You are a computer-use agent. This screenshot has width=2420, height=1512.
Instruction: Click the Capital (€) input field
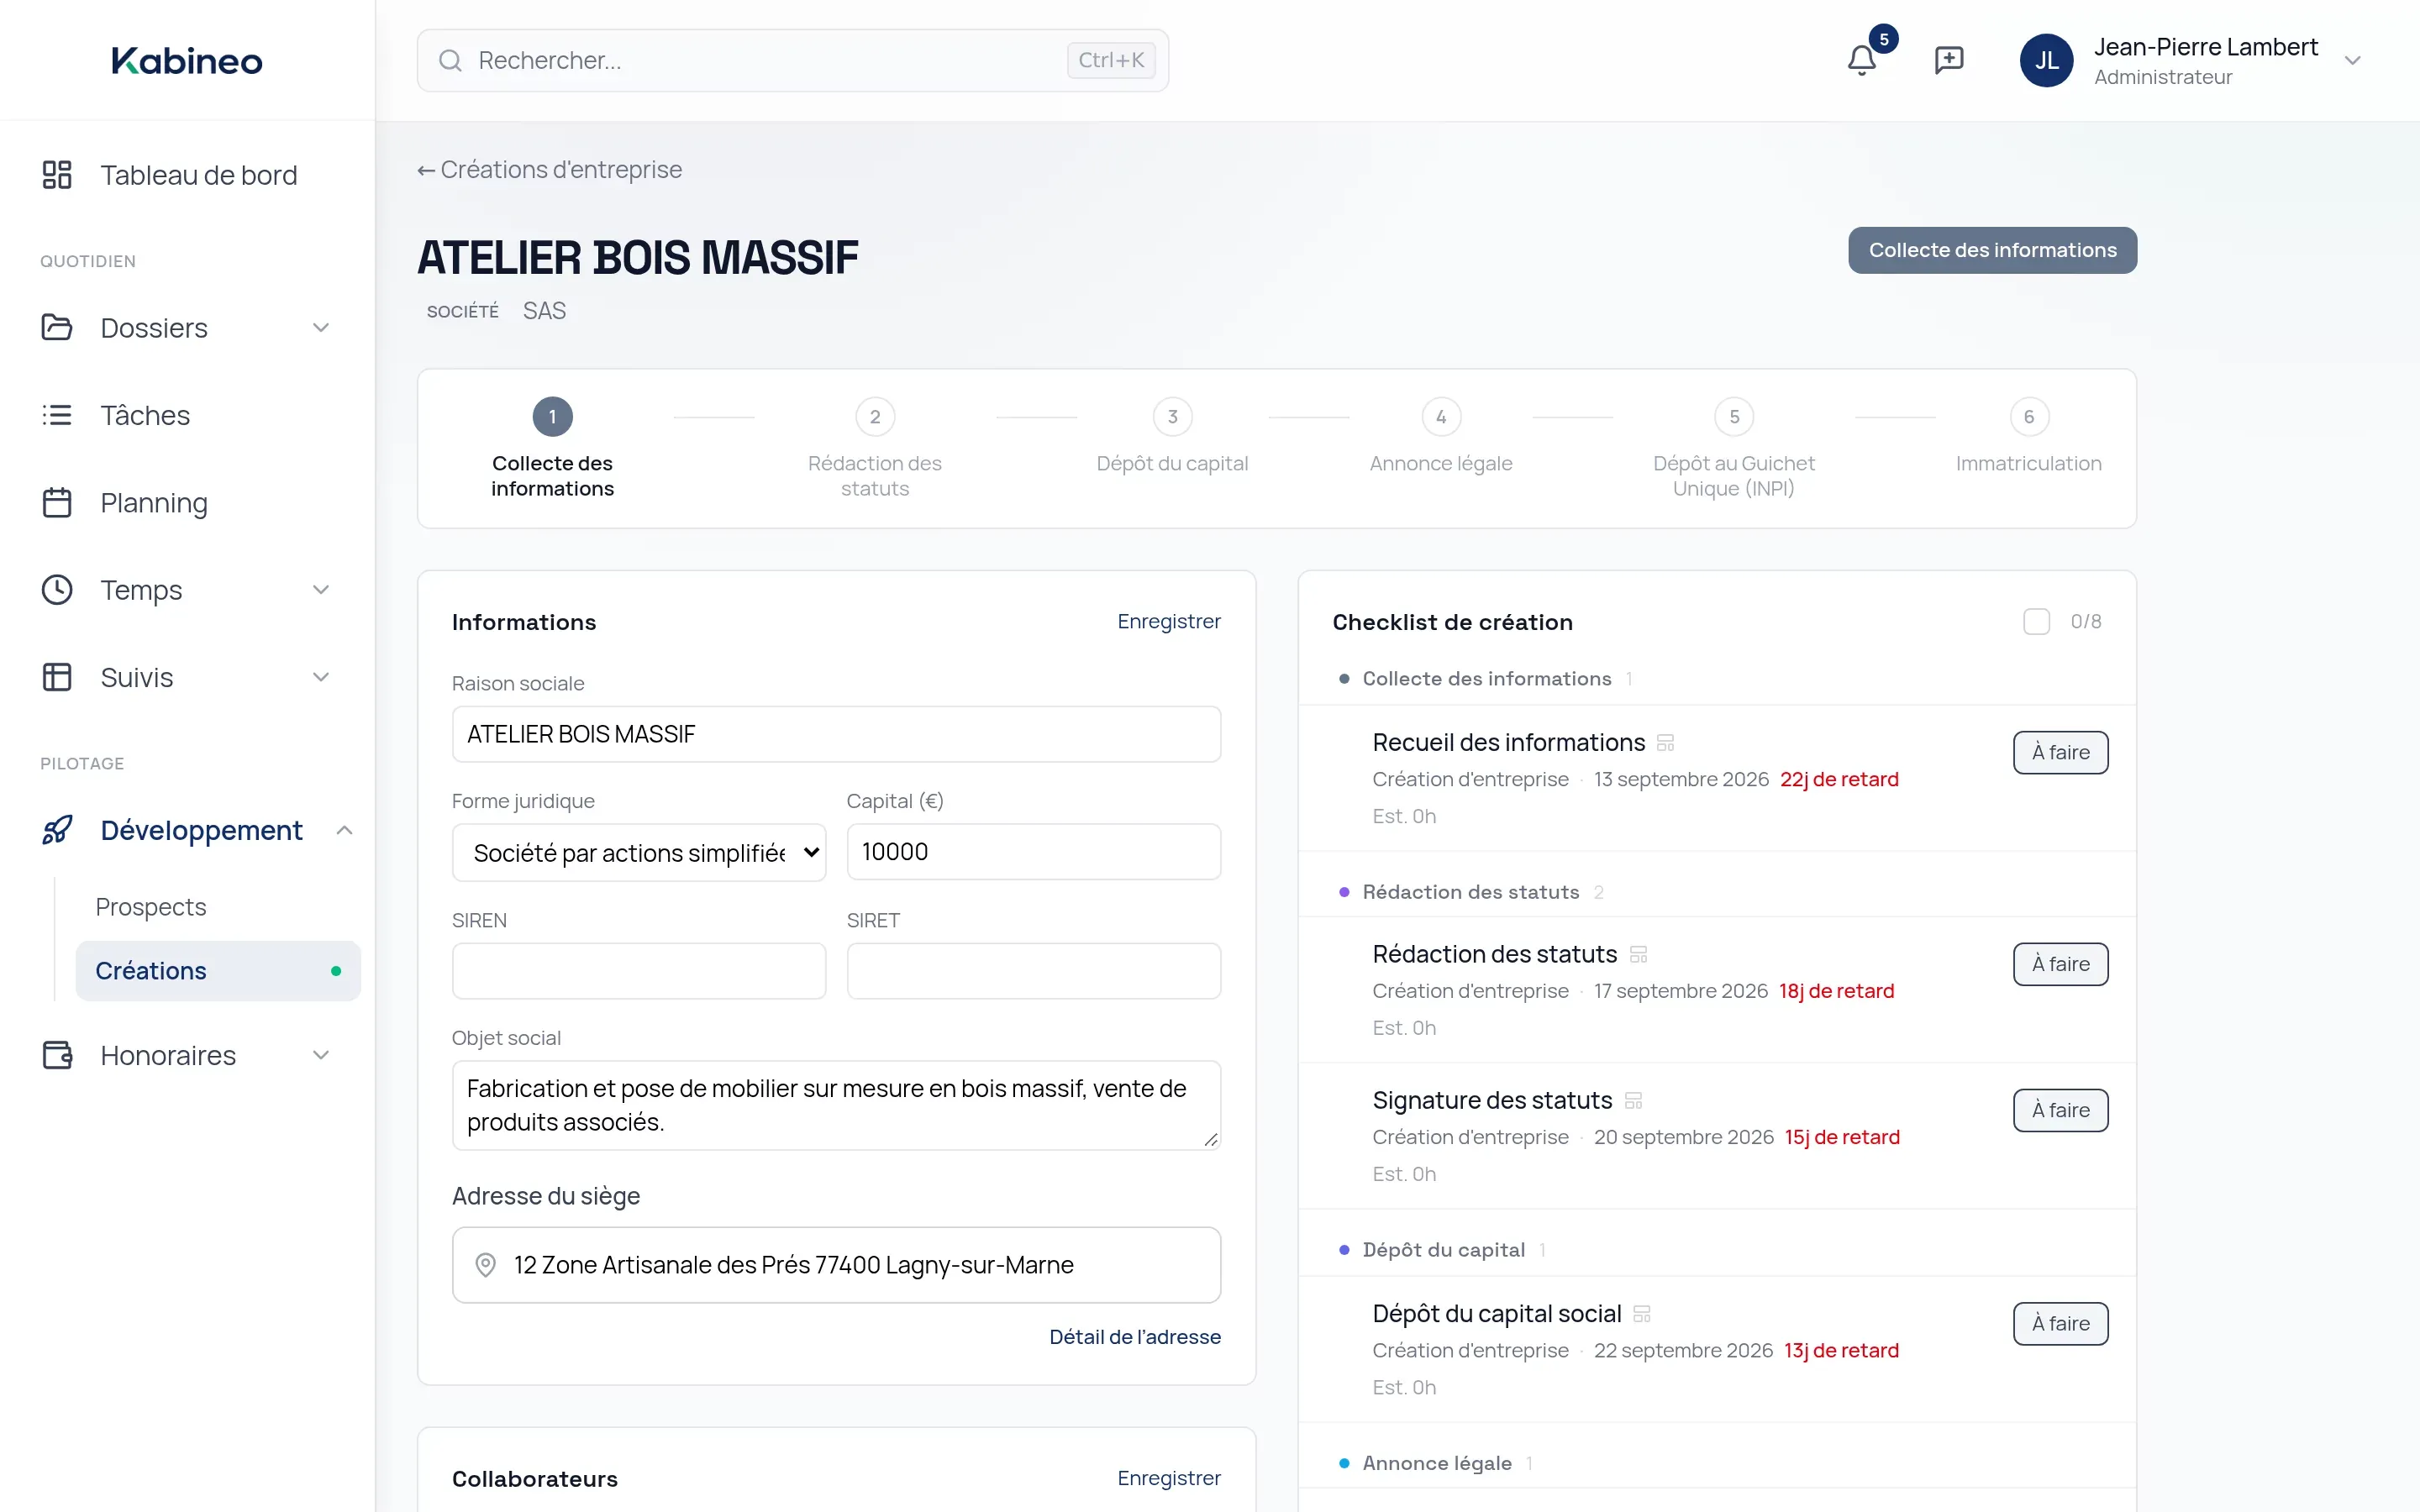pyautogui.click(x=1033, y=852)
